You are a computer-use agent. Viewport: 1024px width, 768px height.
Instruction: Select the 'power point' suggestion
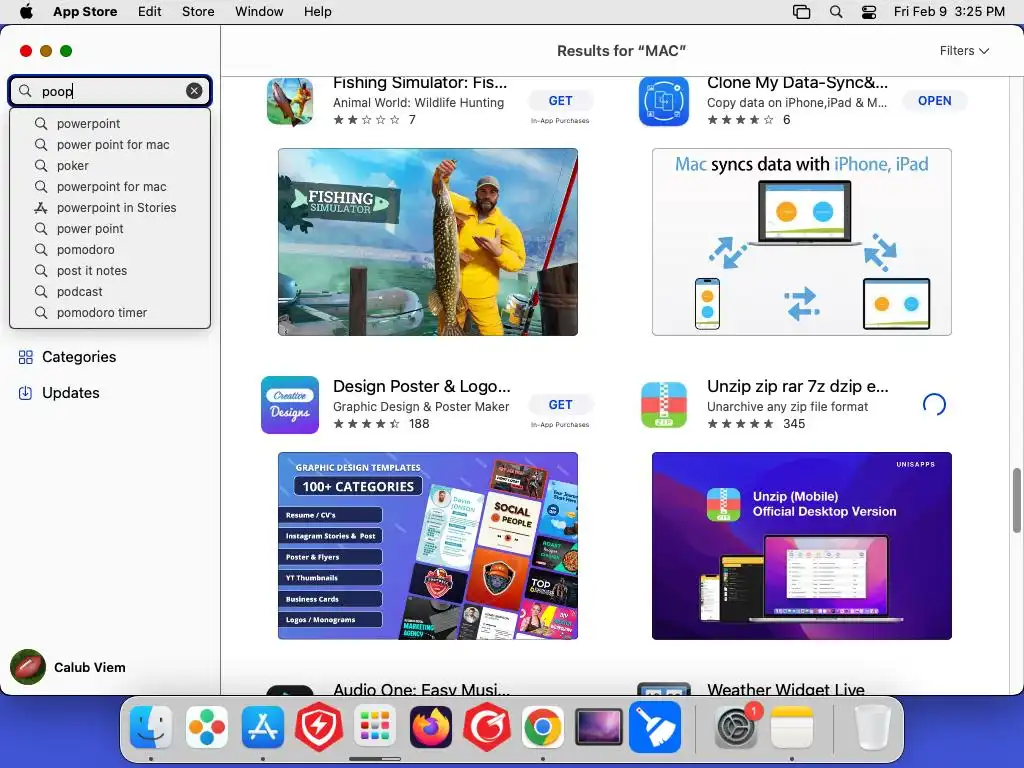click(110, 229)
